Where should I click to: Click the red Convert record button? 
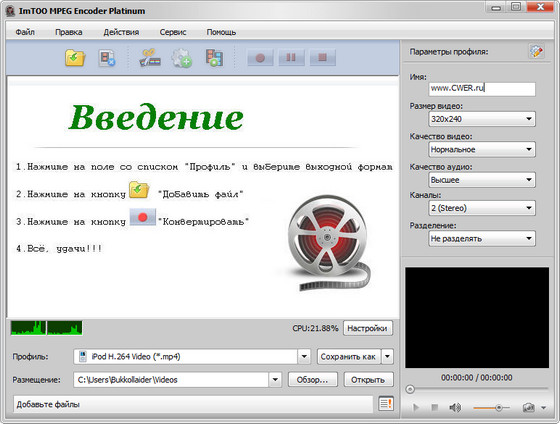pyautogui.click(x=260, y=58)
